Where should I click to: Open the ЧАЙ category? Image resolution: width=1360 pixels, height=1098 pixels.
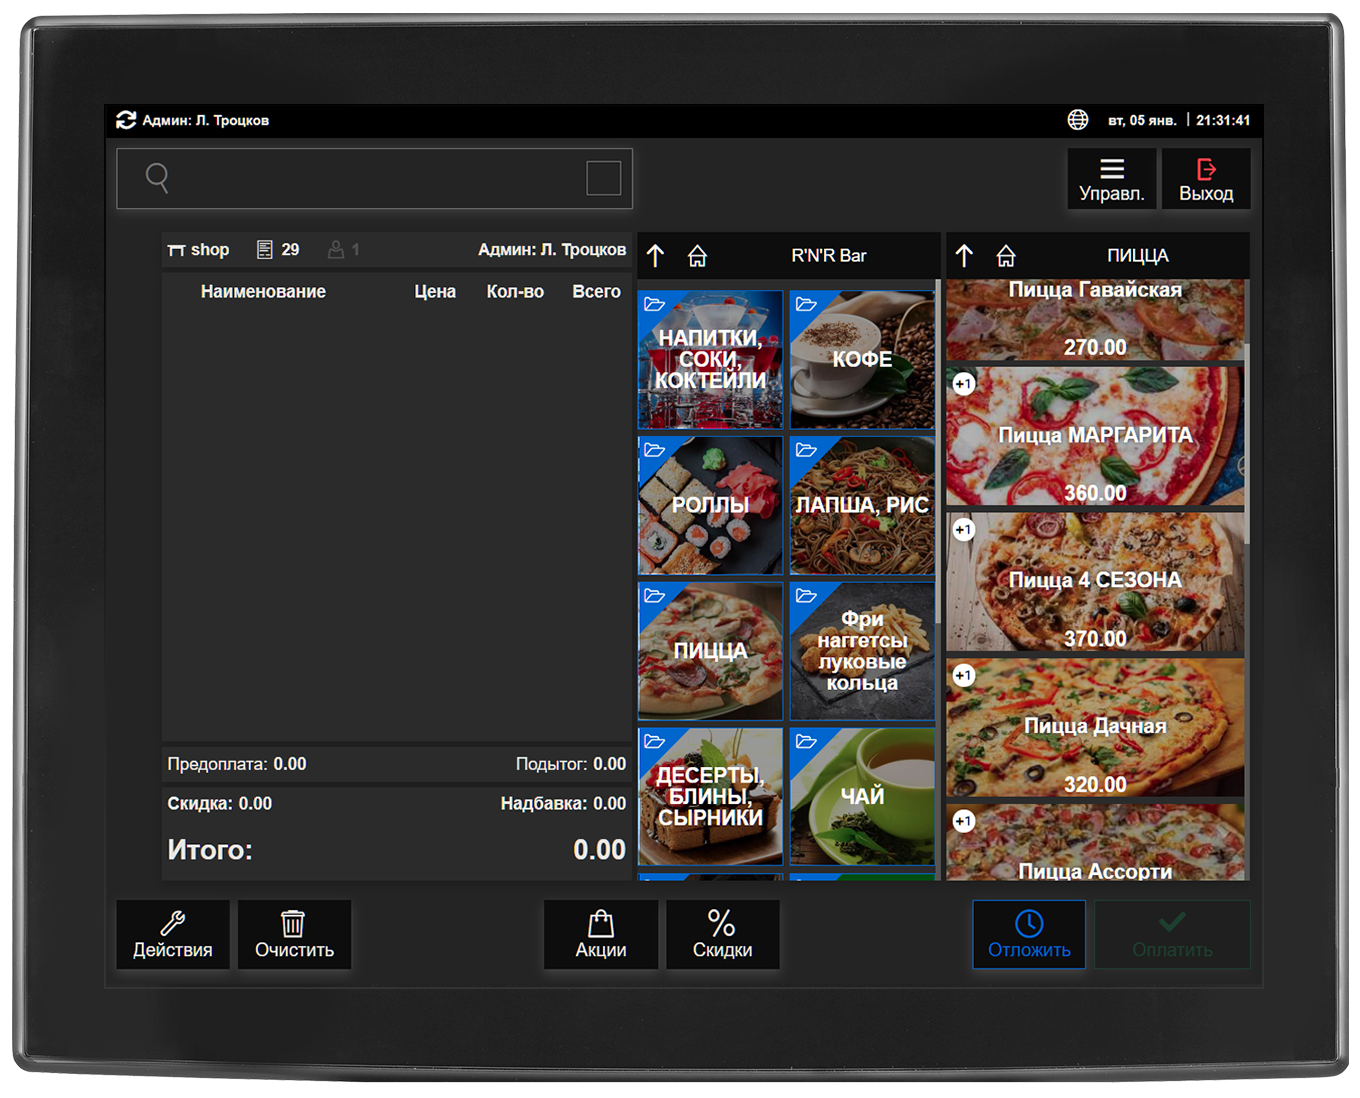tap(862, 797)
